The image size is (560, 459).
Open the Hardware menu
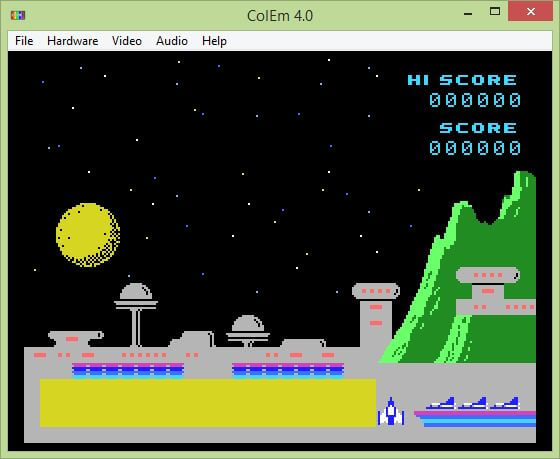coord(72,41)
